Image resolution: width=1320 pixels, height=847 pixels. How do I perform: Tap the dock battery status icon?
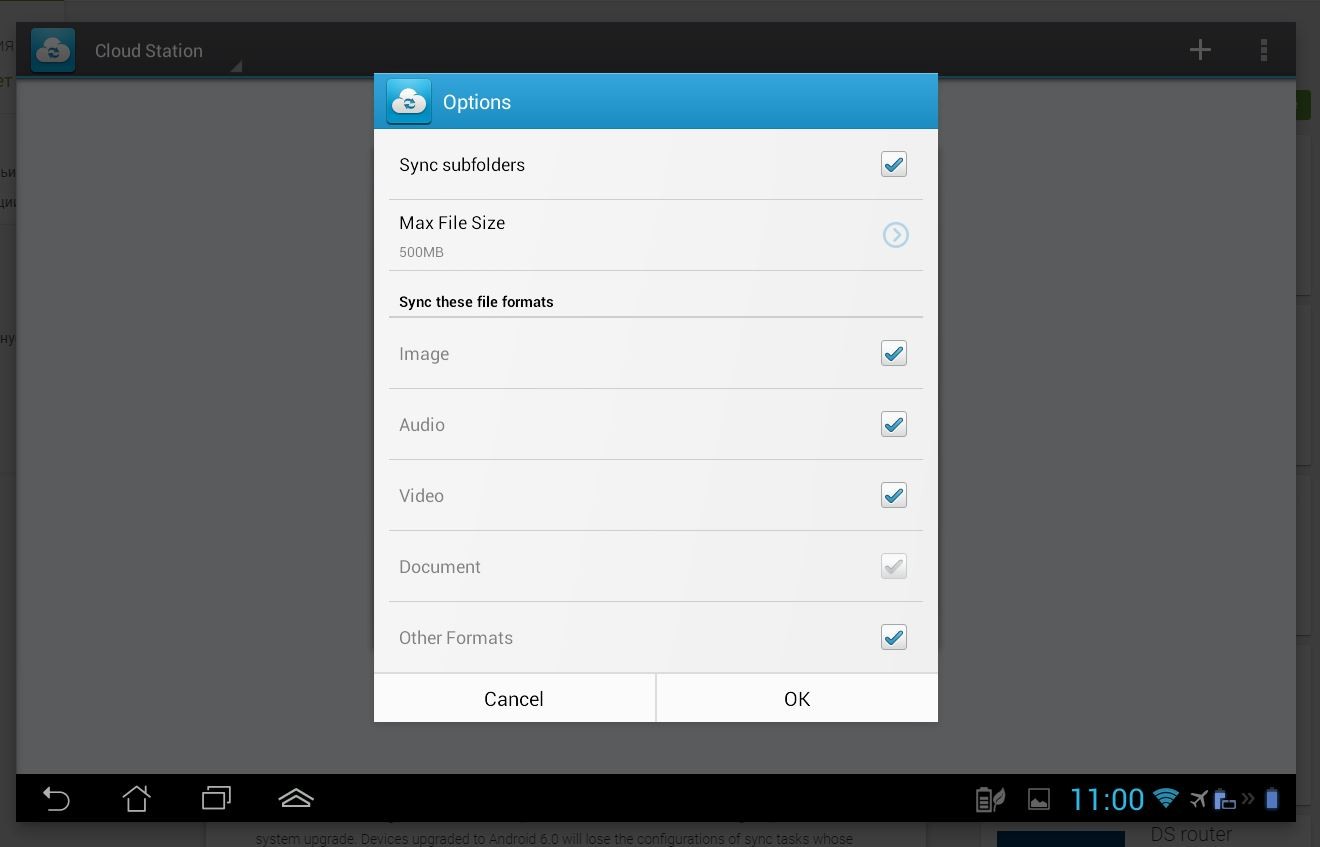pyautogui.click(x=1225, y=798)
